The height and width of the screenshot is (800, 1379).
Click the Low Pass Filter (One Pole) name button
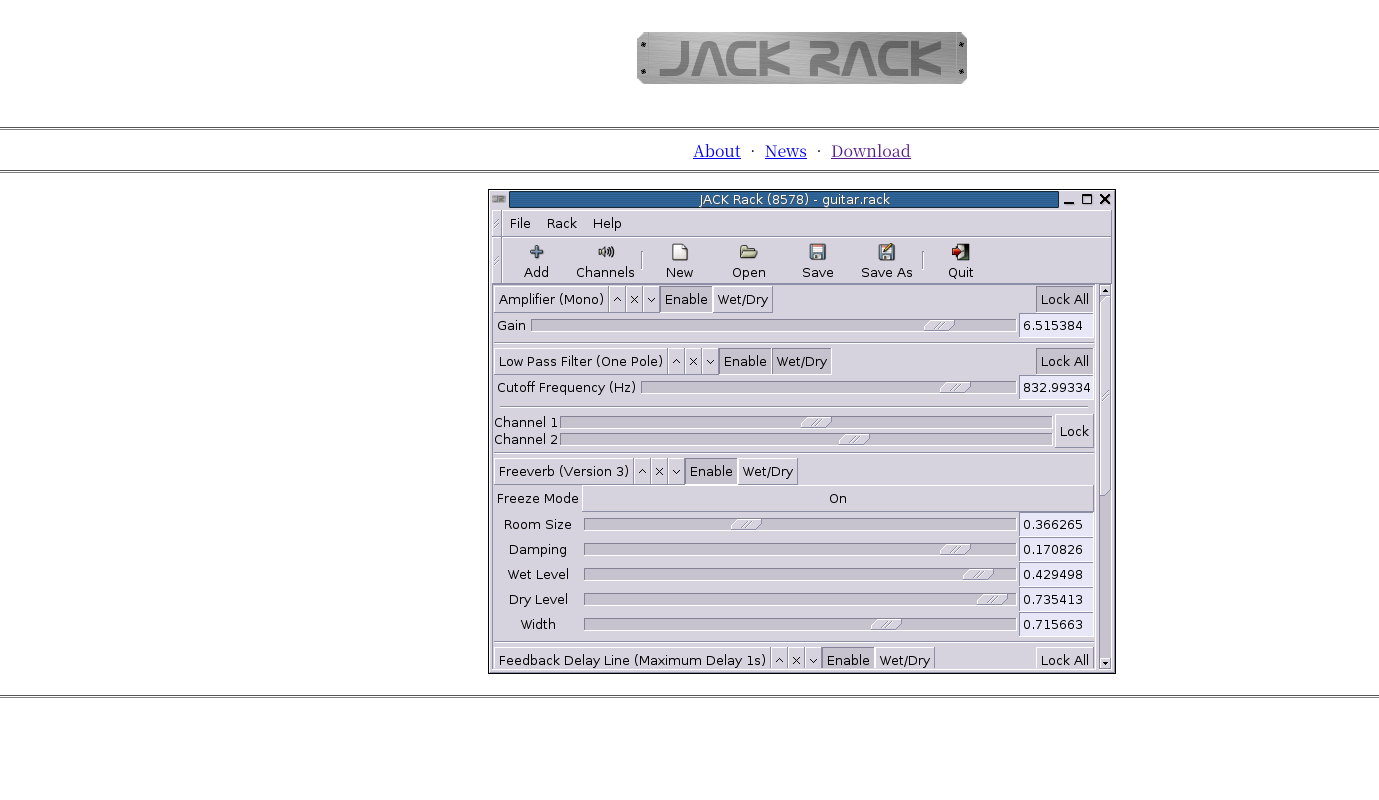[581, 361]
